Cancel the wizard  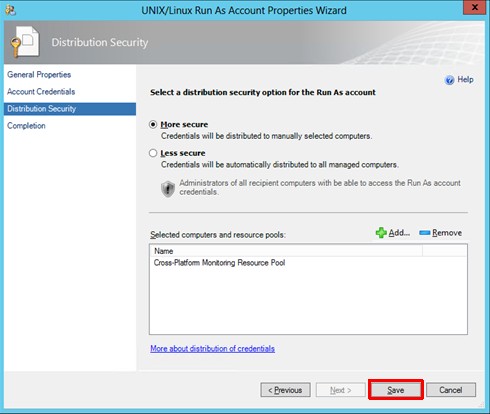tap(451, 390)
